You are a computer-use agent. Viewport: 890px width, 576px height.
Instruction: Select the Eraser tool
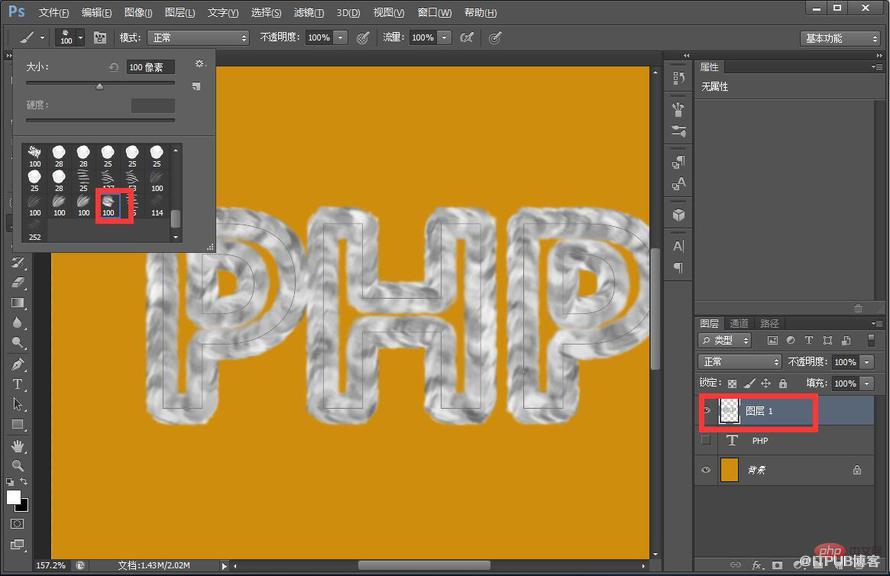18,282
